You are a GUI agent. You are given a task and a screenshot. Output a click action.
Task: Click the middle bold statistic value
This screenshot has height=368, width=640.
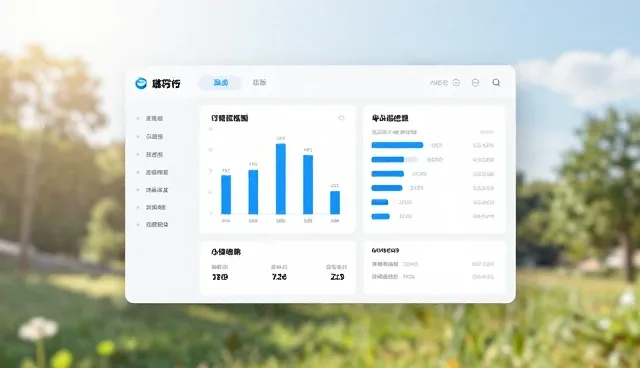279,277
